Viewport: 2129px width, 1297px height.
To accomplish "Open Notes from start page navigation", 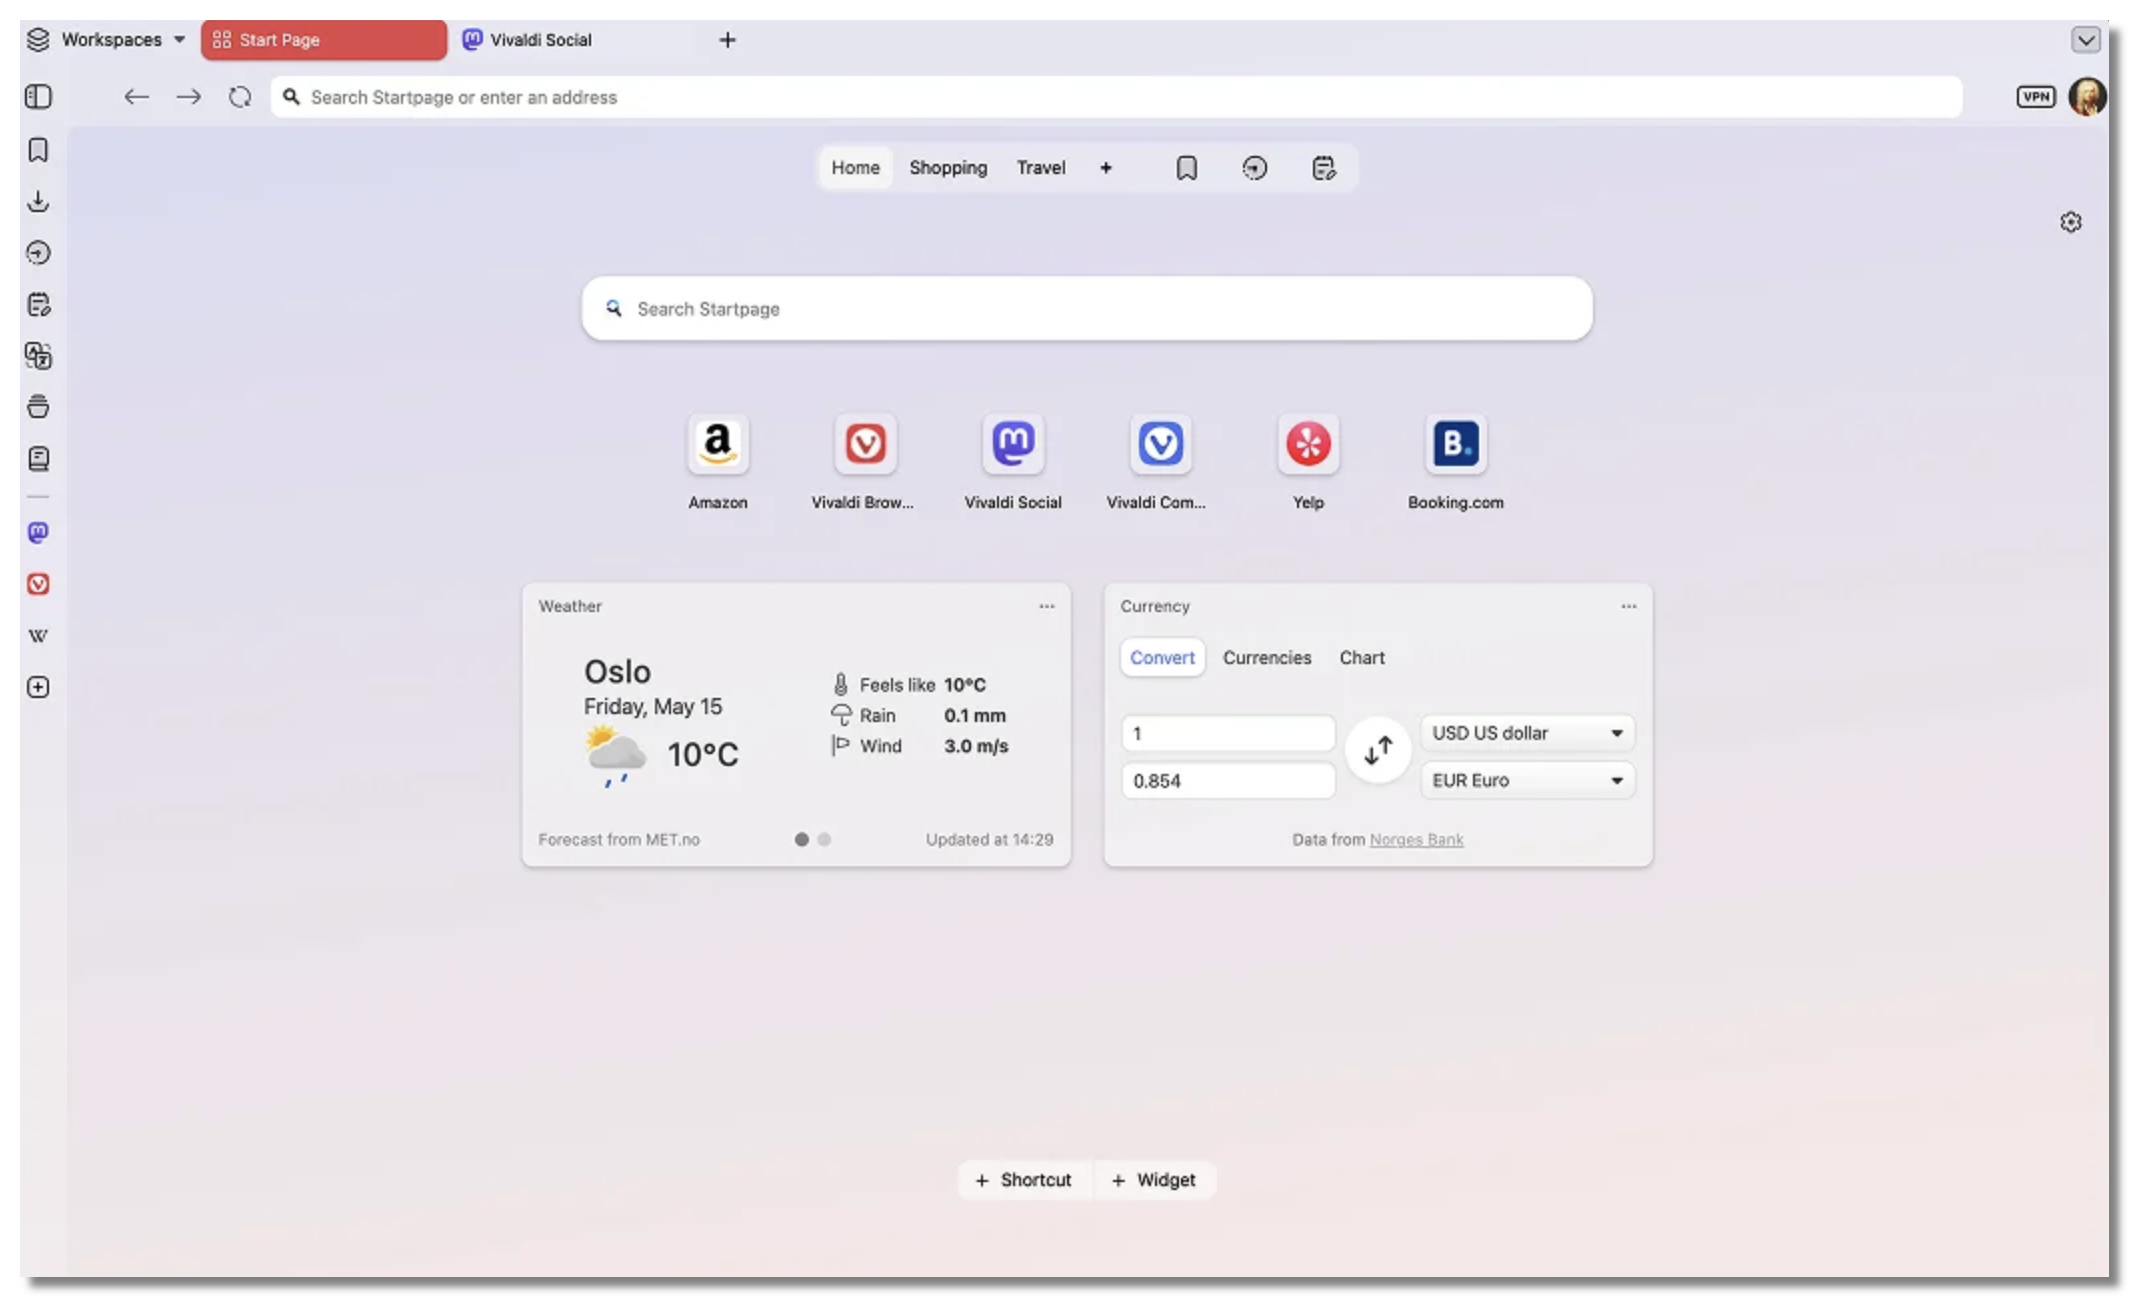I will [1323, 168].
